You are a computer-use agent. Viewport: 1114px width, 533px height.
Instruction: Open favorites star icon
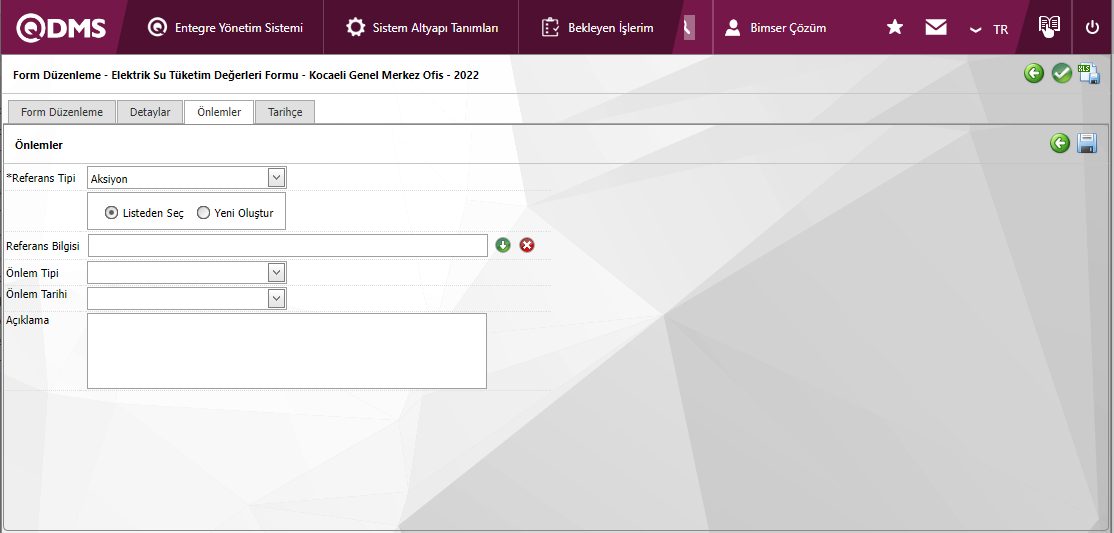click(895, 28)
